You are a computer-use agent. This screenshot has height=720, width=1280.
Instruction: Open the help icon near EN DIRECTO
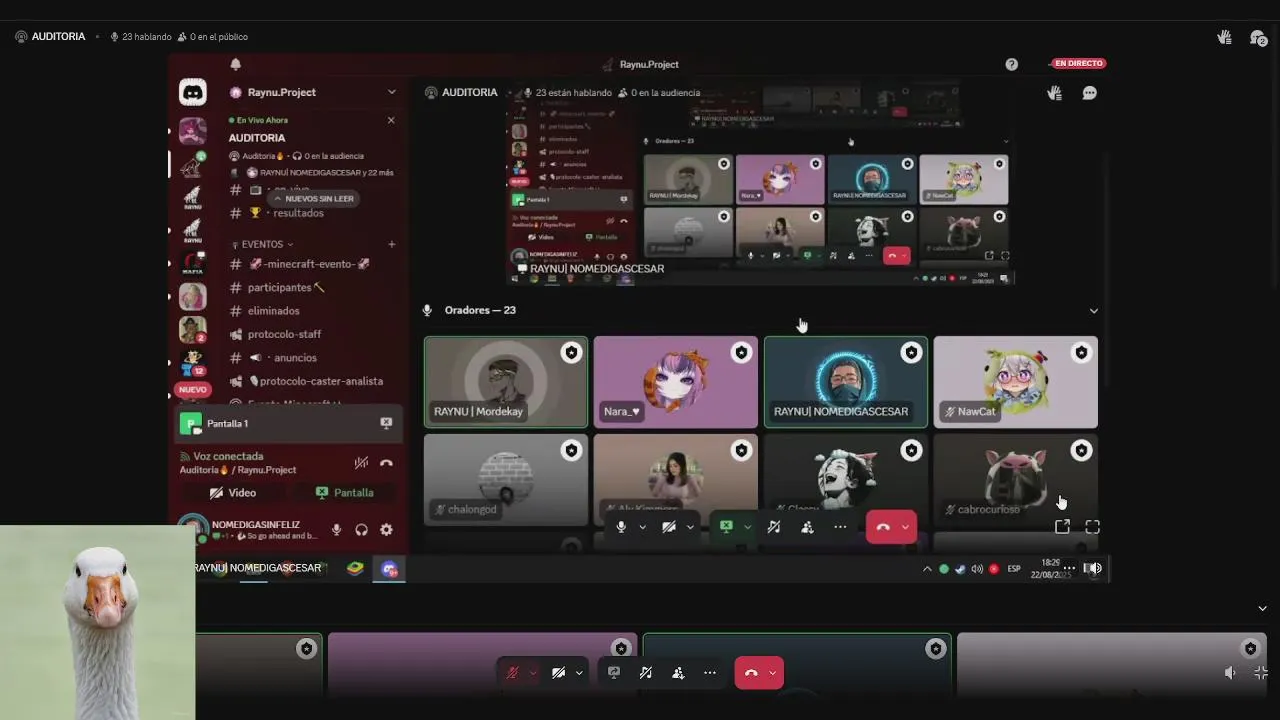(1011, 64)
